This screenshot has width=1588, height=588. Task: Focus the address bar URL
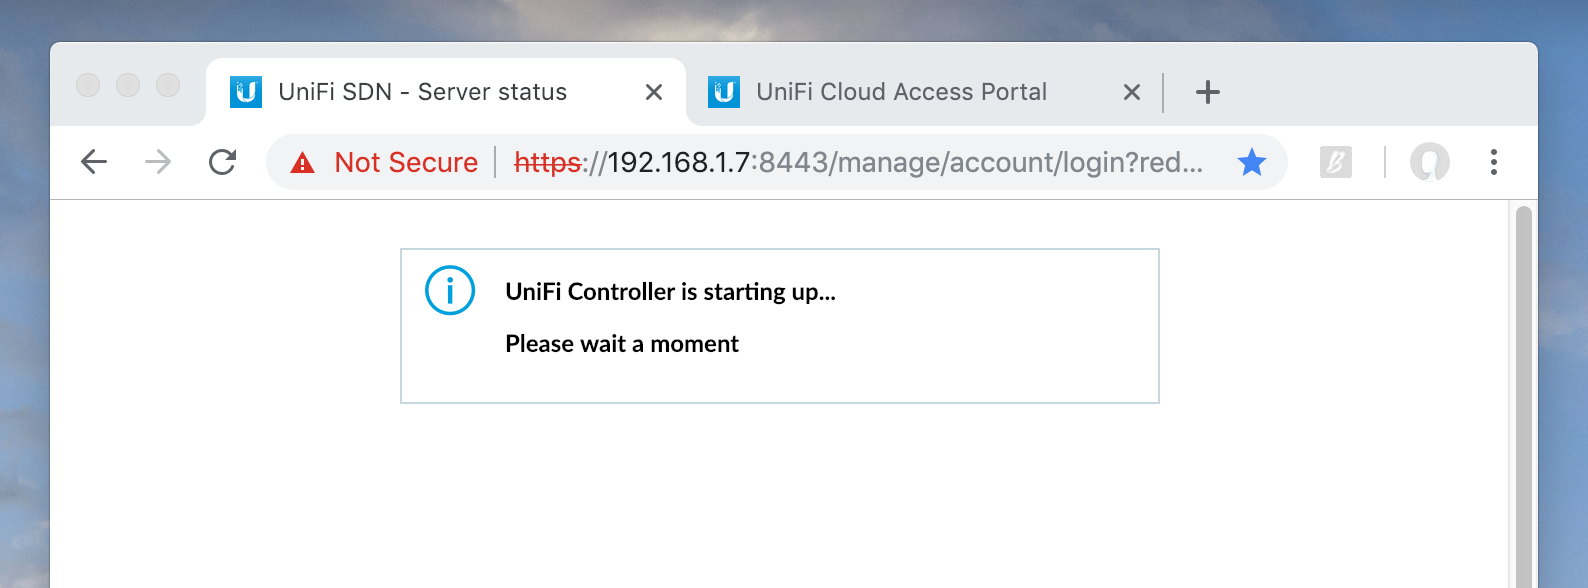(x=858, y=162)
